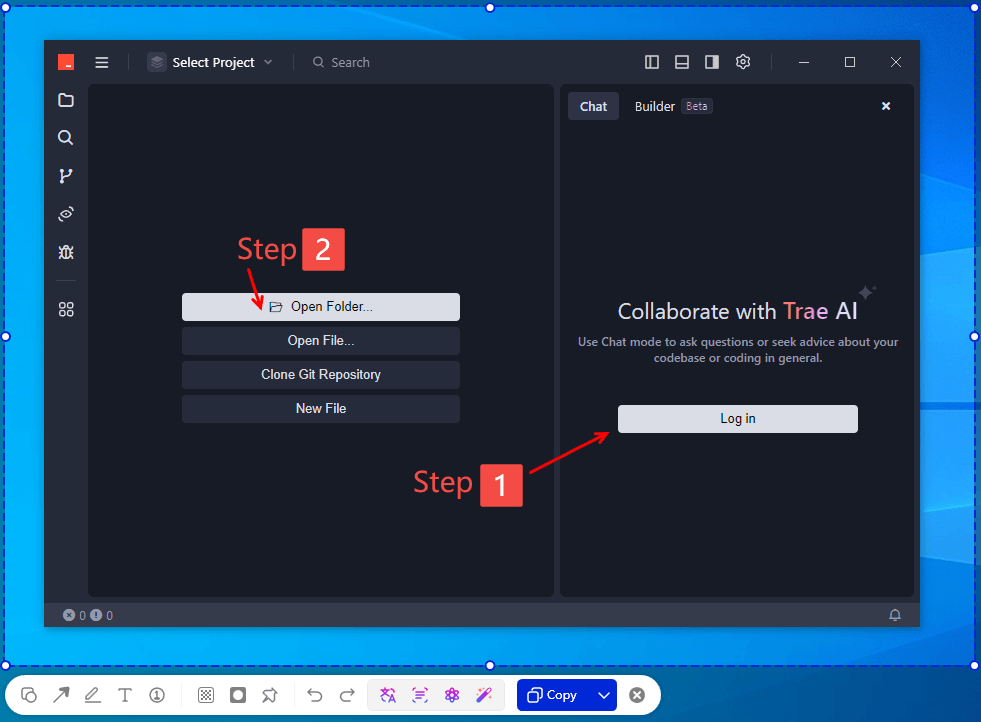Open the Extensions grid icon
The width and height of the screenshot is (981, 722).
coord(66,310)
